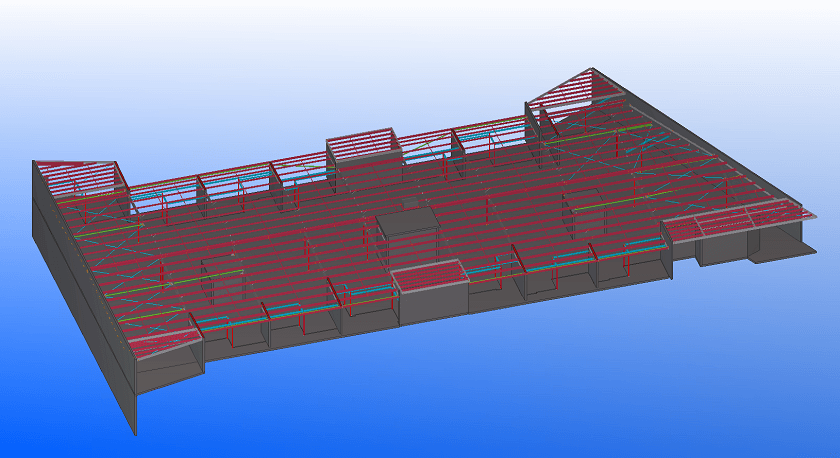Select the flat grey roof box at model center

[x=408, y=221]
